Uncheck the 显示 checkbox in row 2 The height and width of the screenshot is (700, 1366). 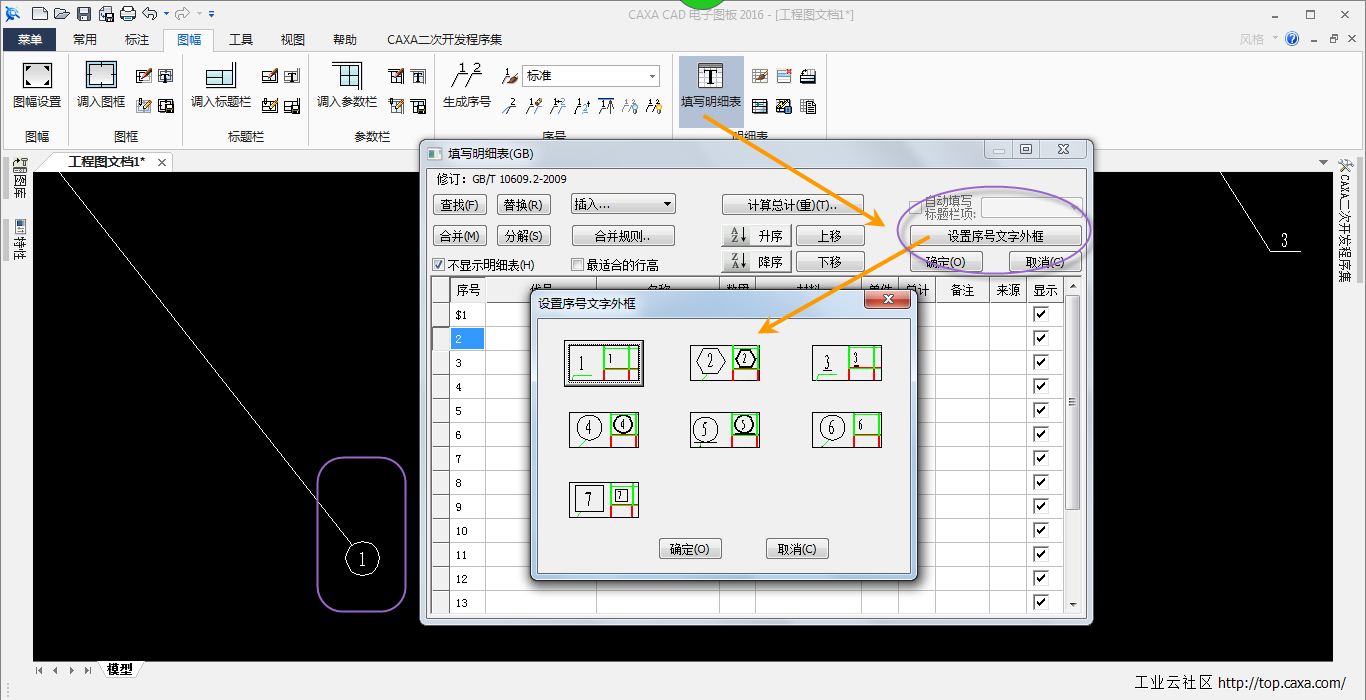coord(1040,338)
